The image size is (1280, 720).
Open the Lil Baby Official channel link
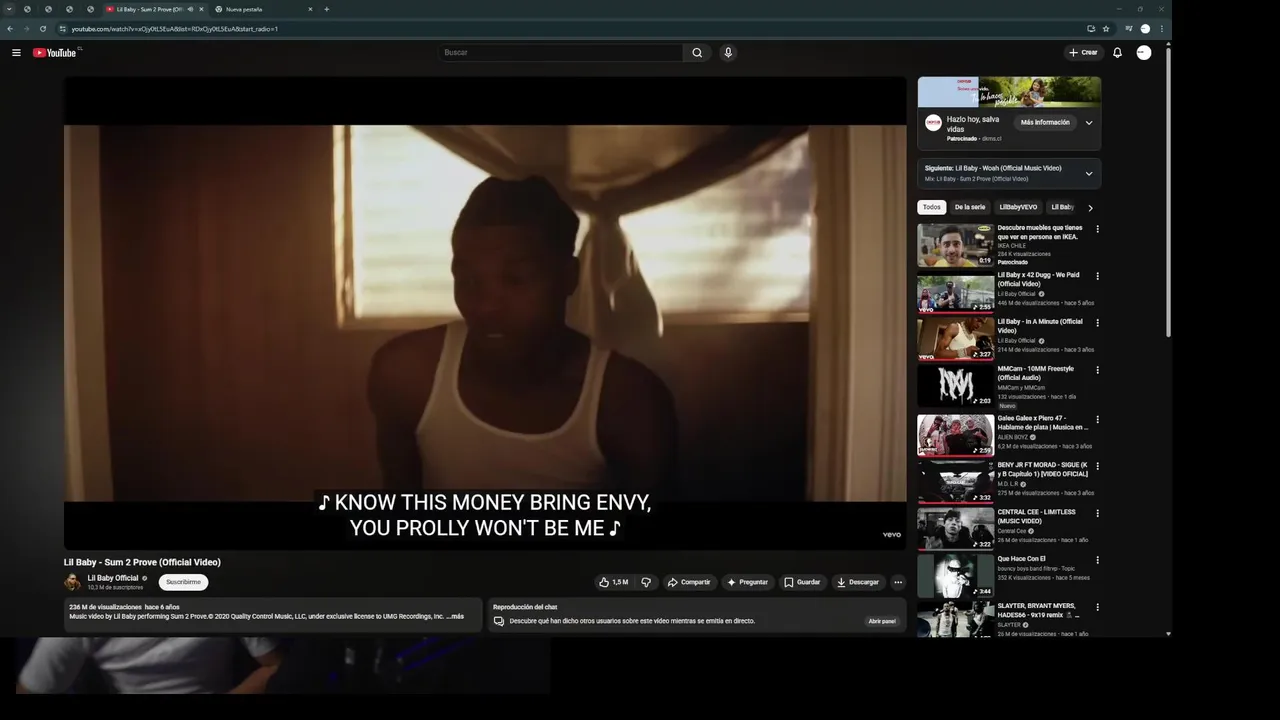click(113, 578)
